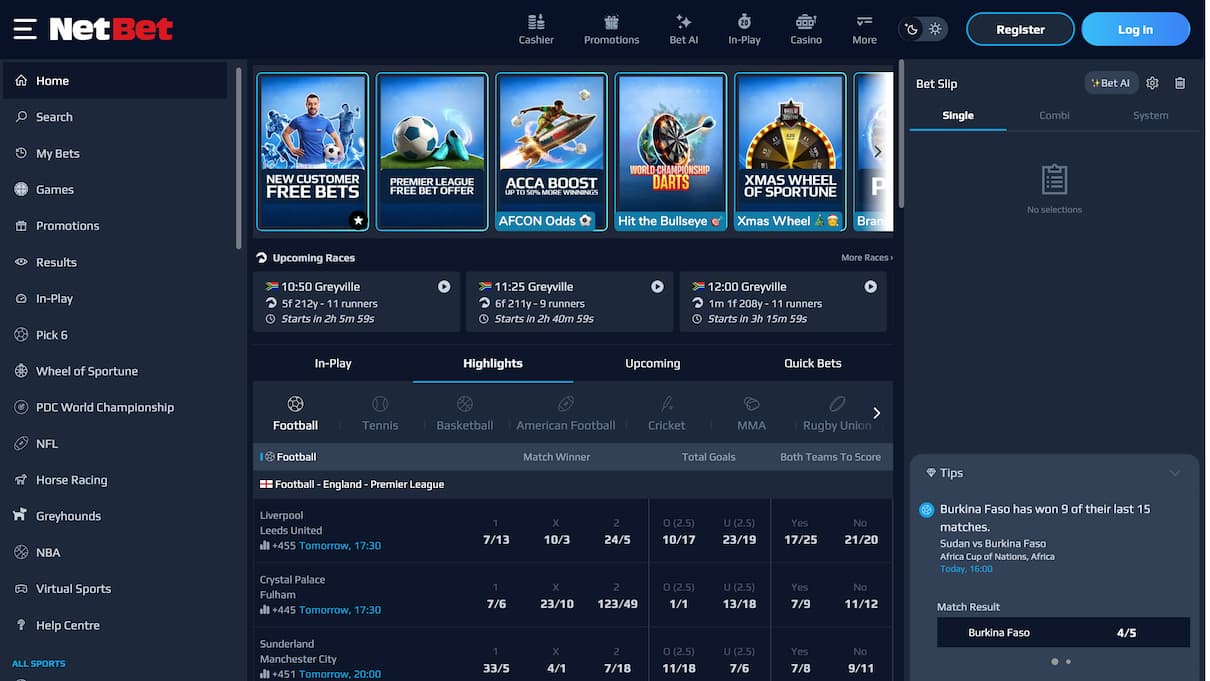Image resolution: width=1210 pixels, height=681 pixels.
Task: Switch to the Upcoming tab
Action: [x=652, y=363]
